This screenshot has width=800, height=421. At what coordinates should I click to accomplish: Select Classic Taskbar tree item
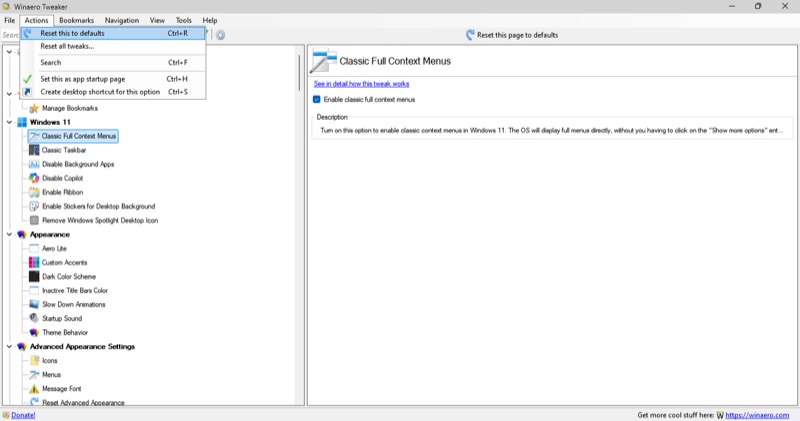pyautogui.click(x=64, y=150)
